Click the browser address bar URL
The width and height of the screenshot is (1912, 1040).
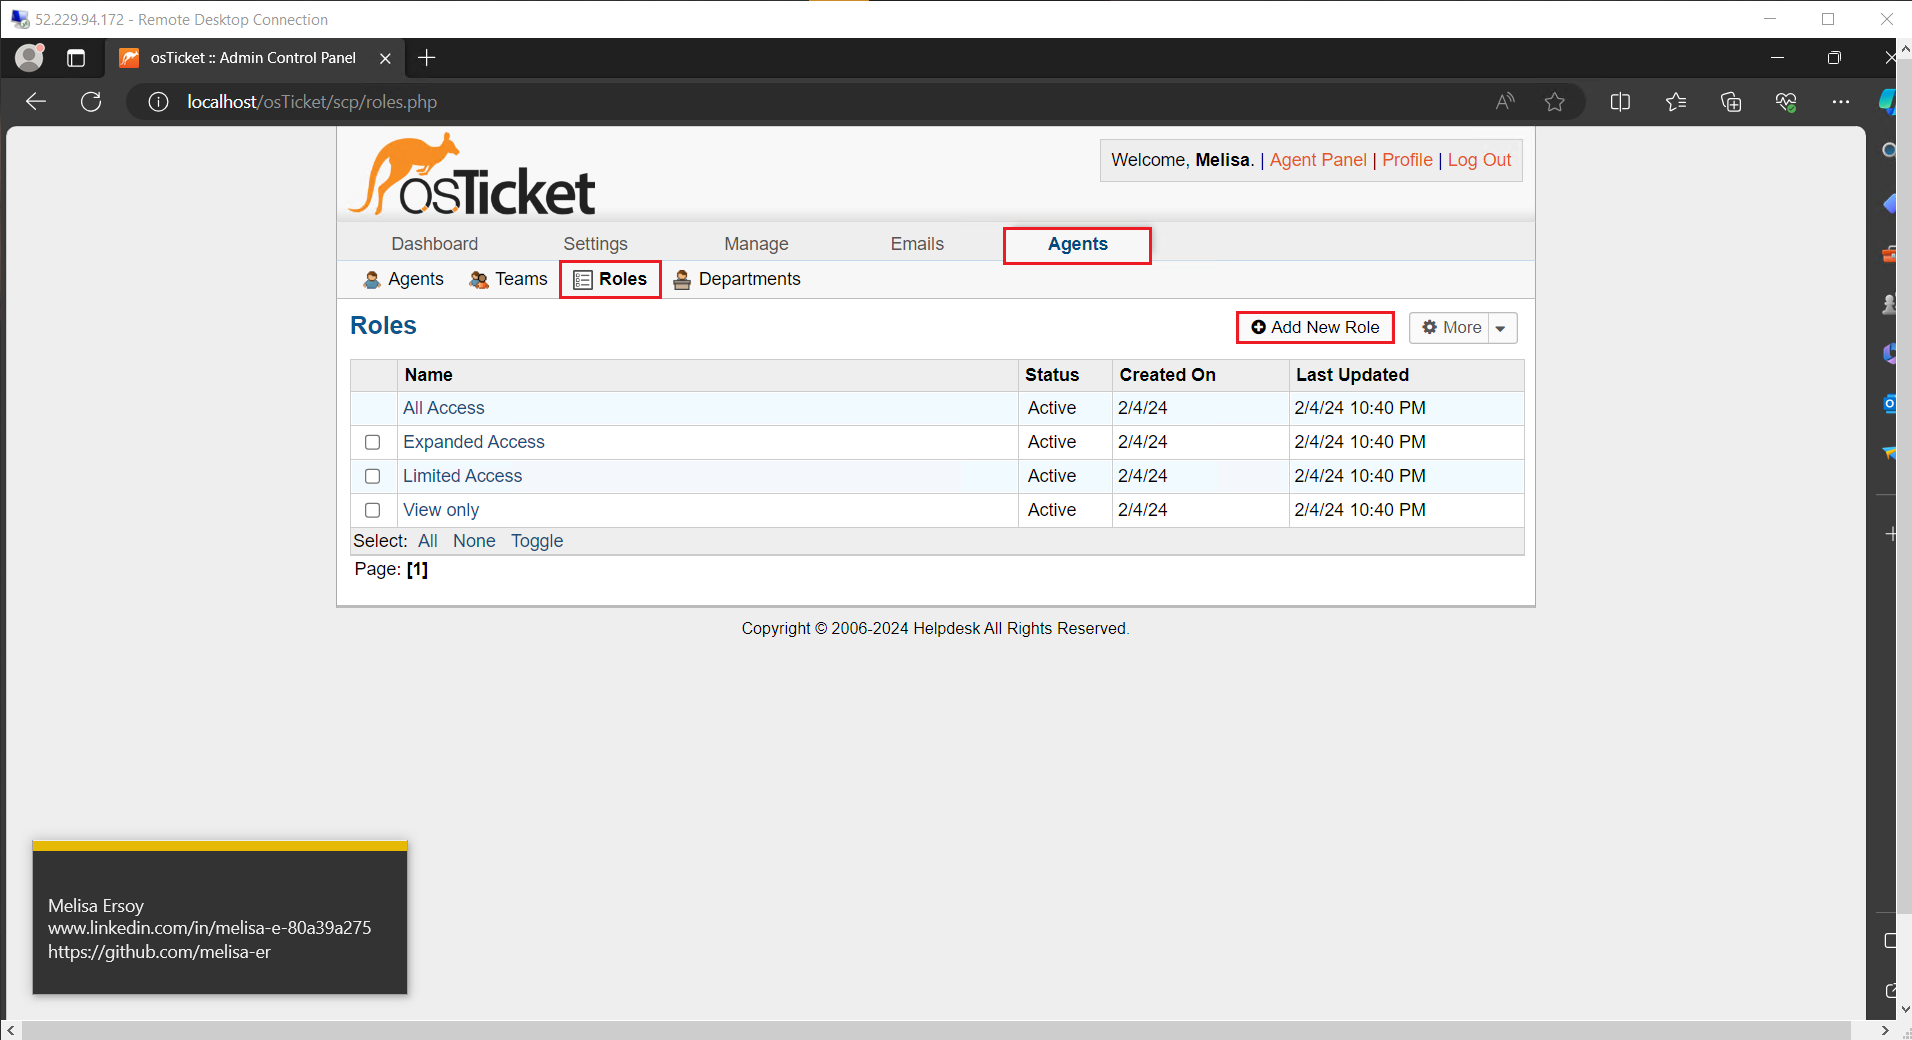pyautogui.click(x=312, y=101)
